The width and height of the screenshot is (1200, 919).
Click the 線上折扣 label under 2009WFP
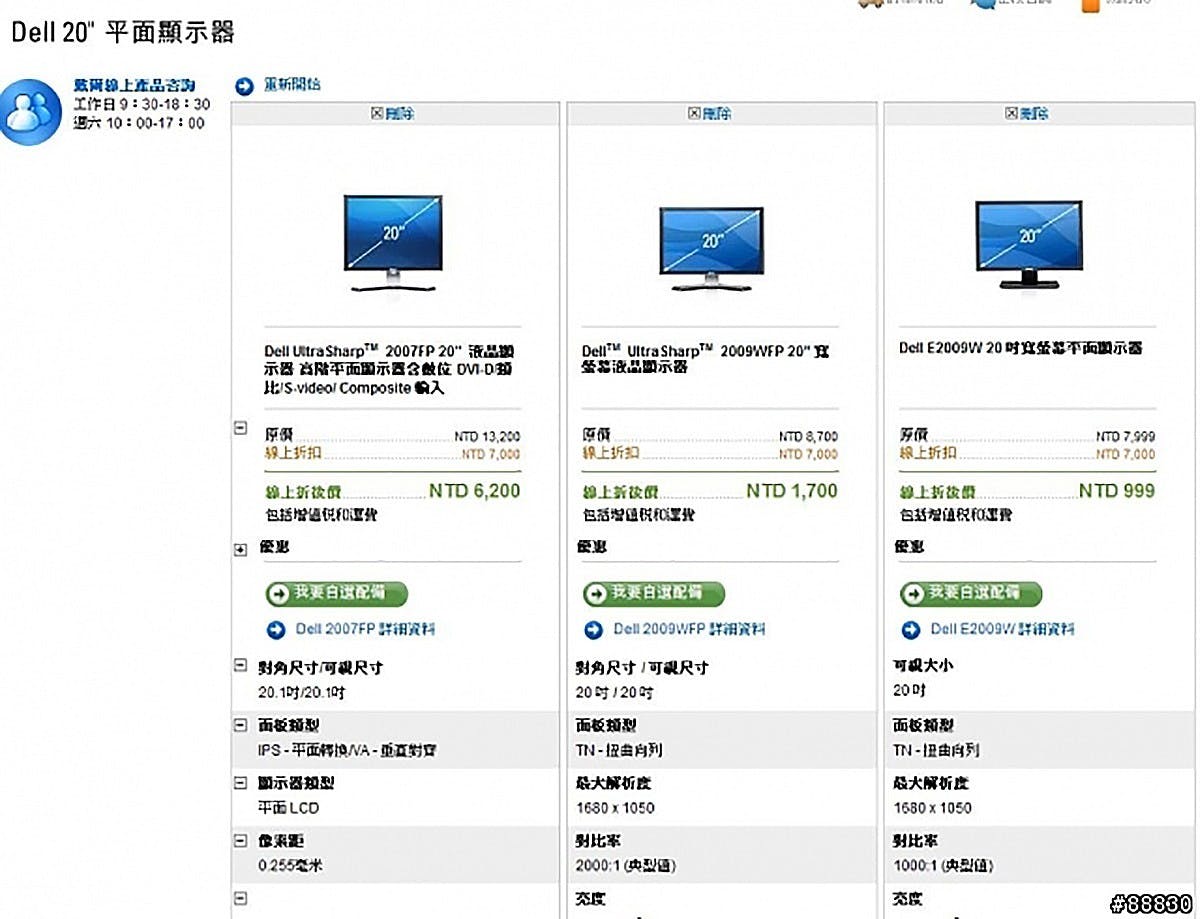coord(610,453)
